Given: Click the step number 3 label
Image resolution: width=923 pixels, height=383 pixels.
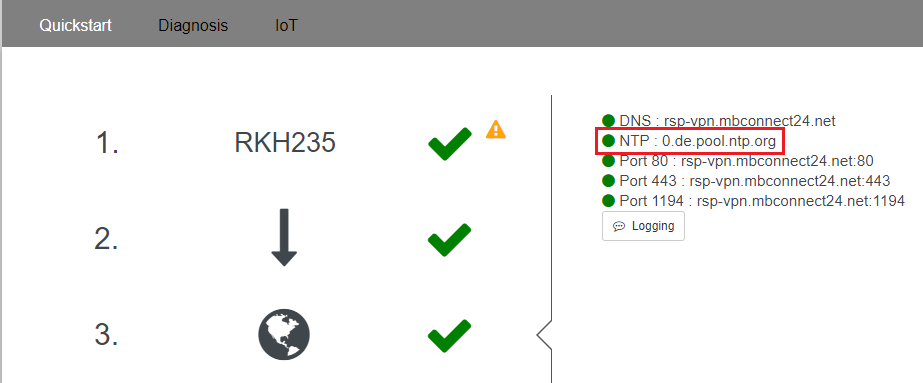Looking at the screenshot, I should (107, 334).
